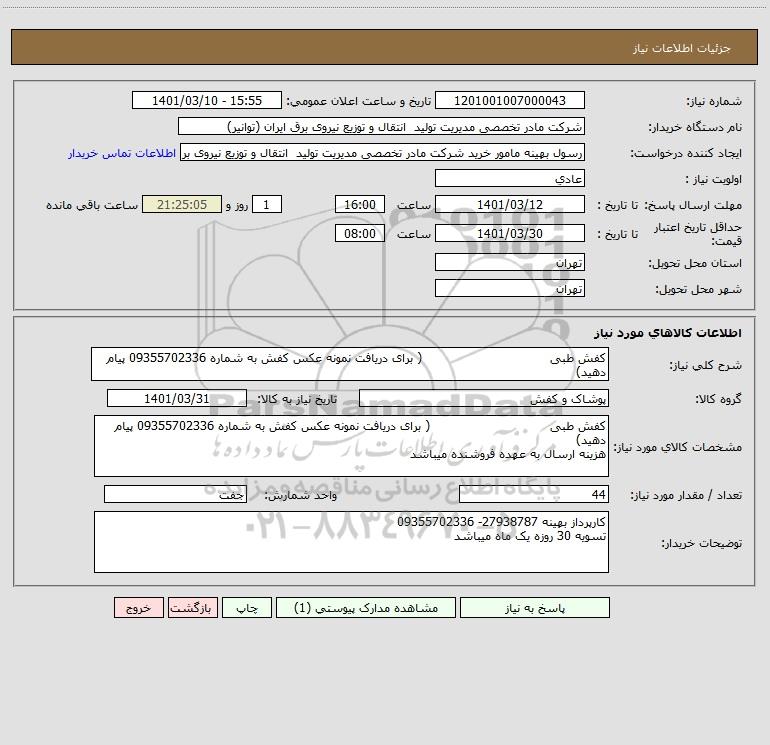
Task: Click the deadline time field 16:00
Action: pyautogui.click(x=359, y=204)
